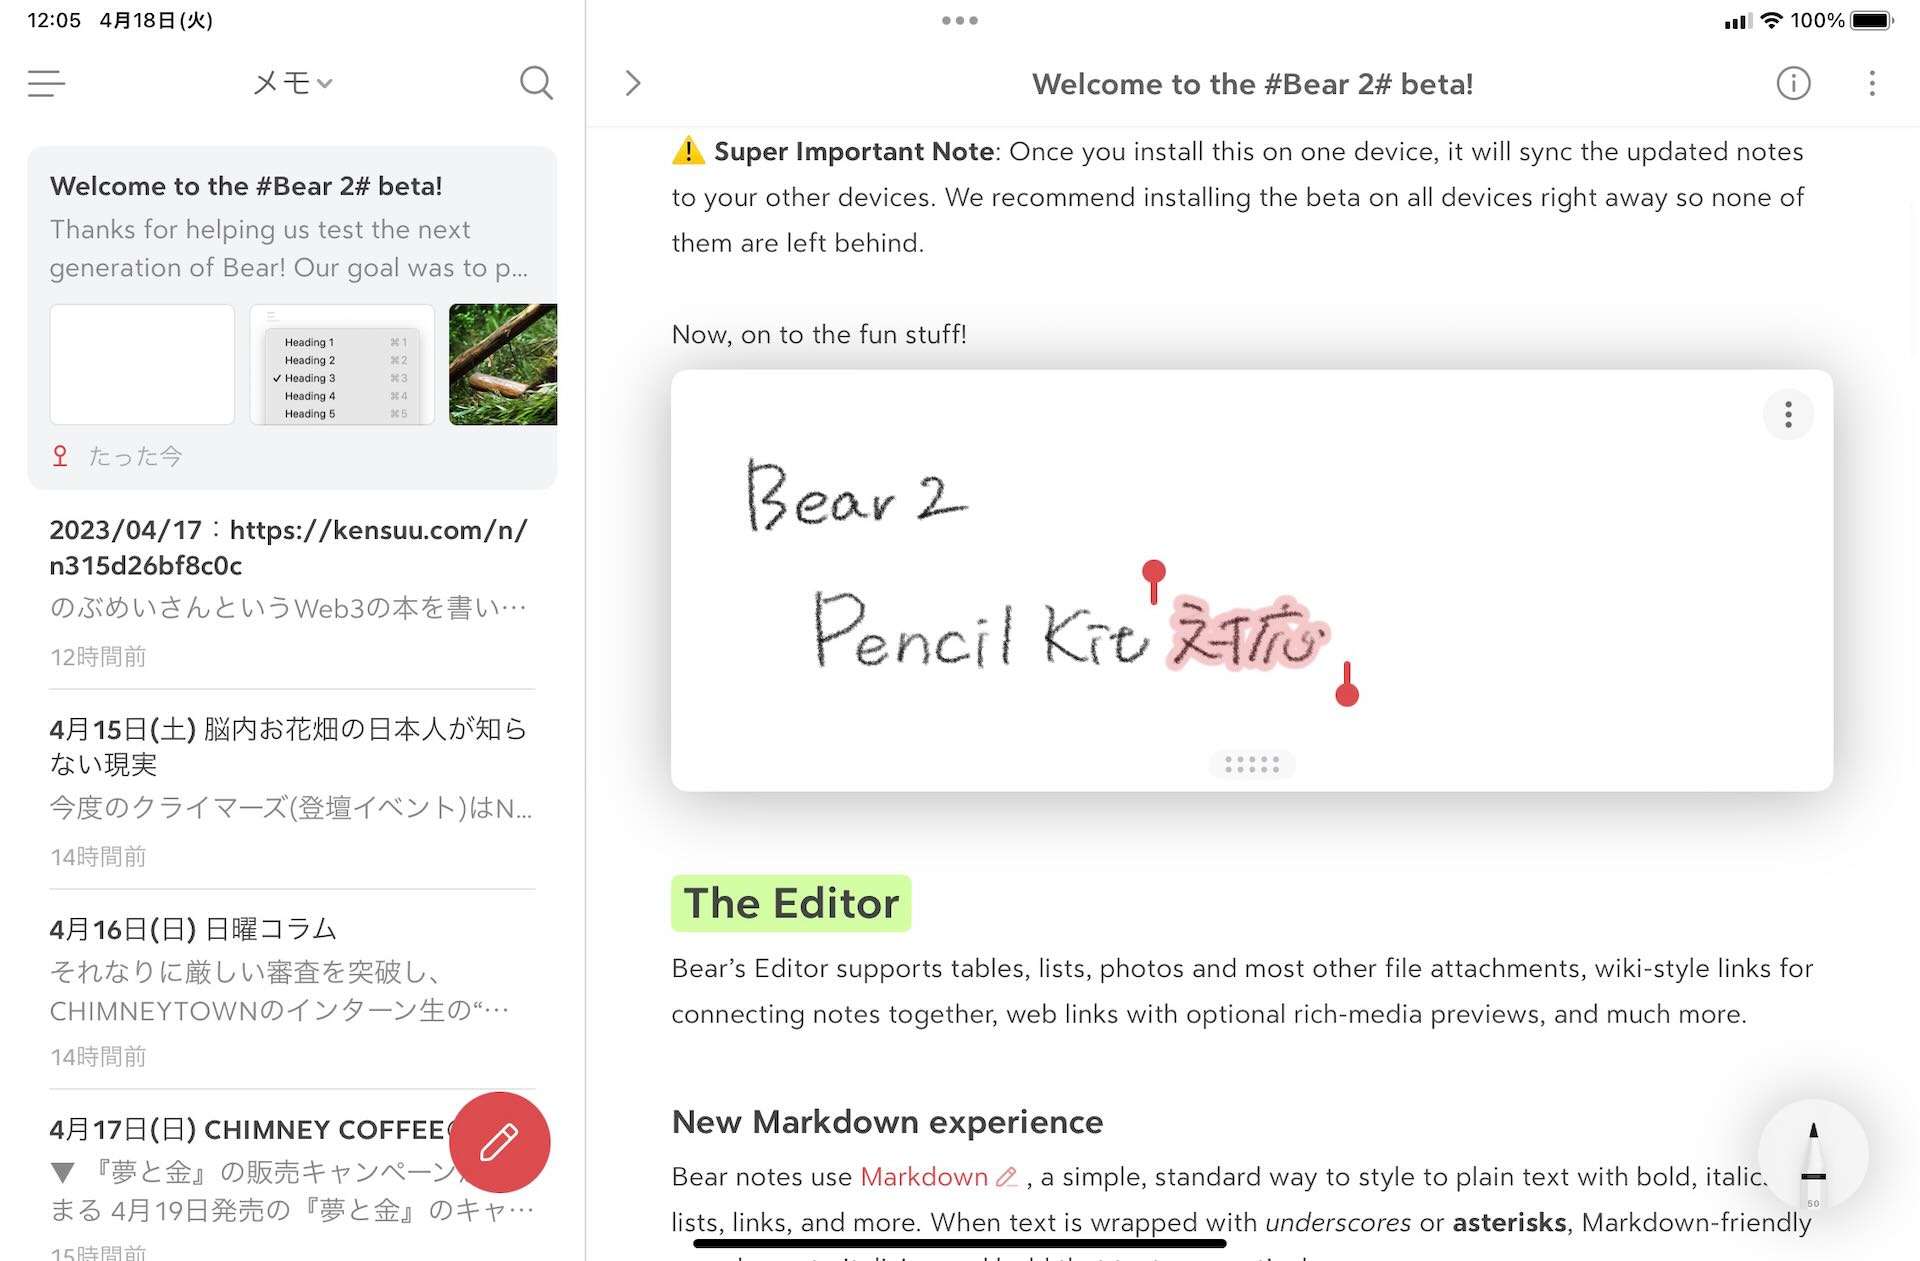This screenshot has height=1261, width=1920.
Task: Tap the home indicator bar at the bottom
Action: 959,1244
